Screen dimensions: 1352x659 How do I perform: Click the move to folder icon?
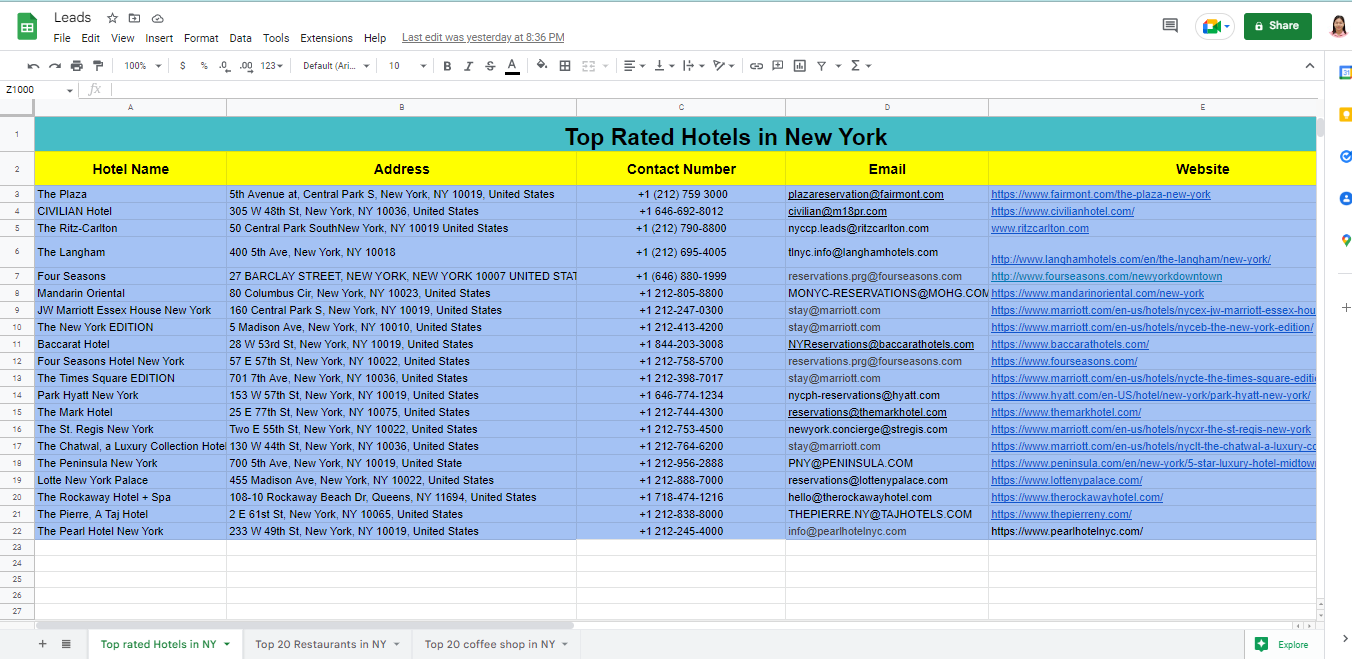[x=135, y=18]
